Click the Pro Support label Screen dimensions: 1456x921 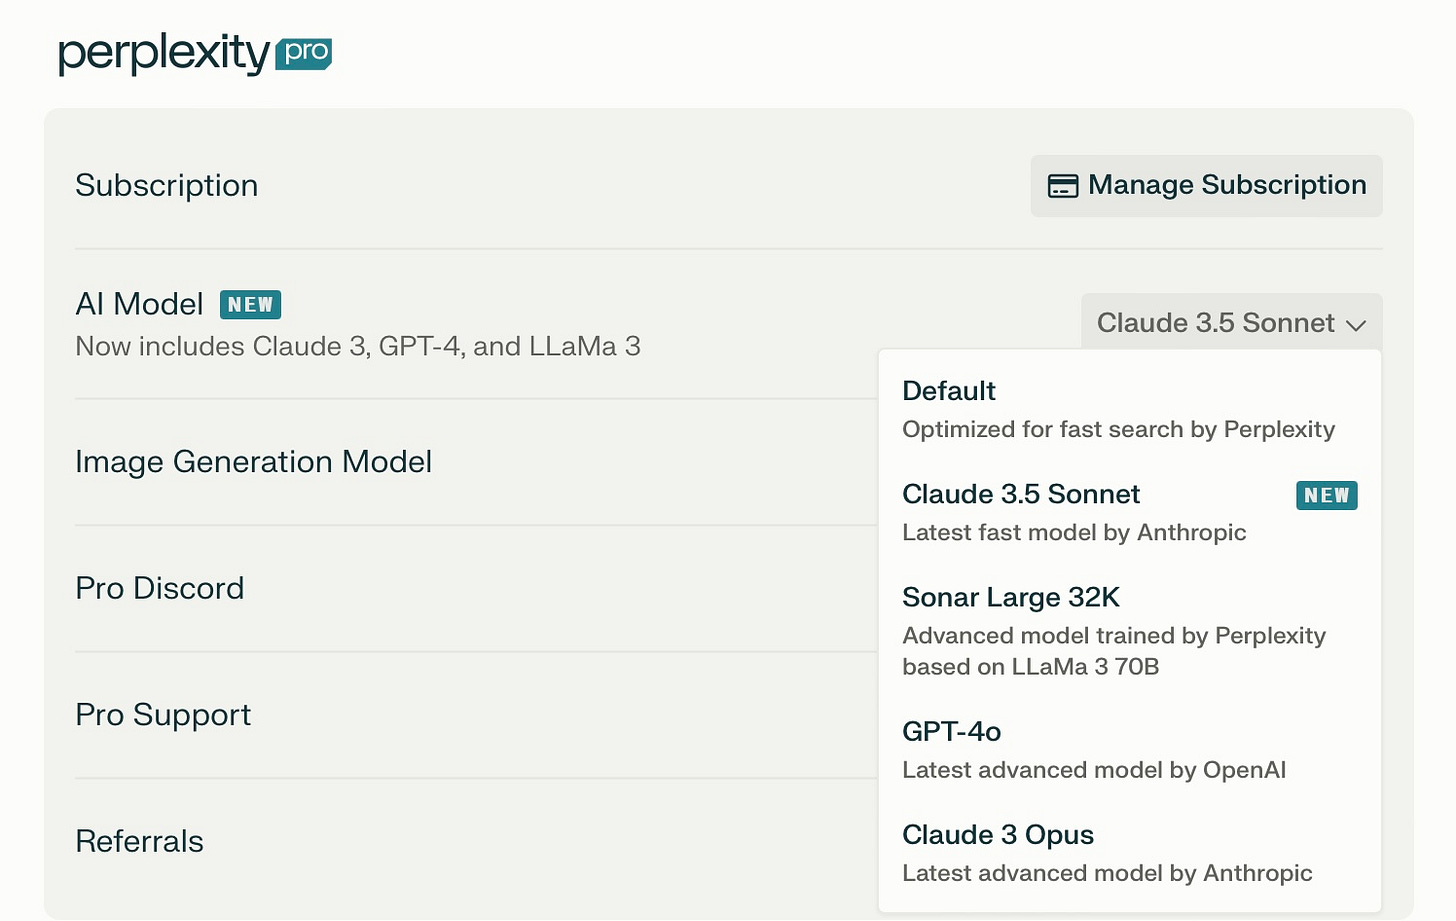point(163,715)
